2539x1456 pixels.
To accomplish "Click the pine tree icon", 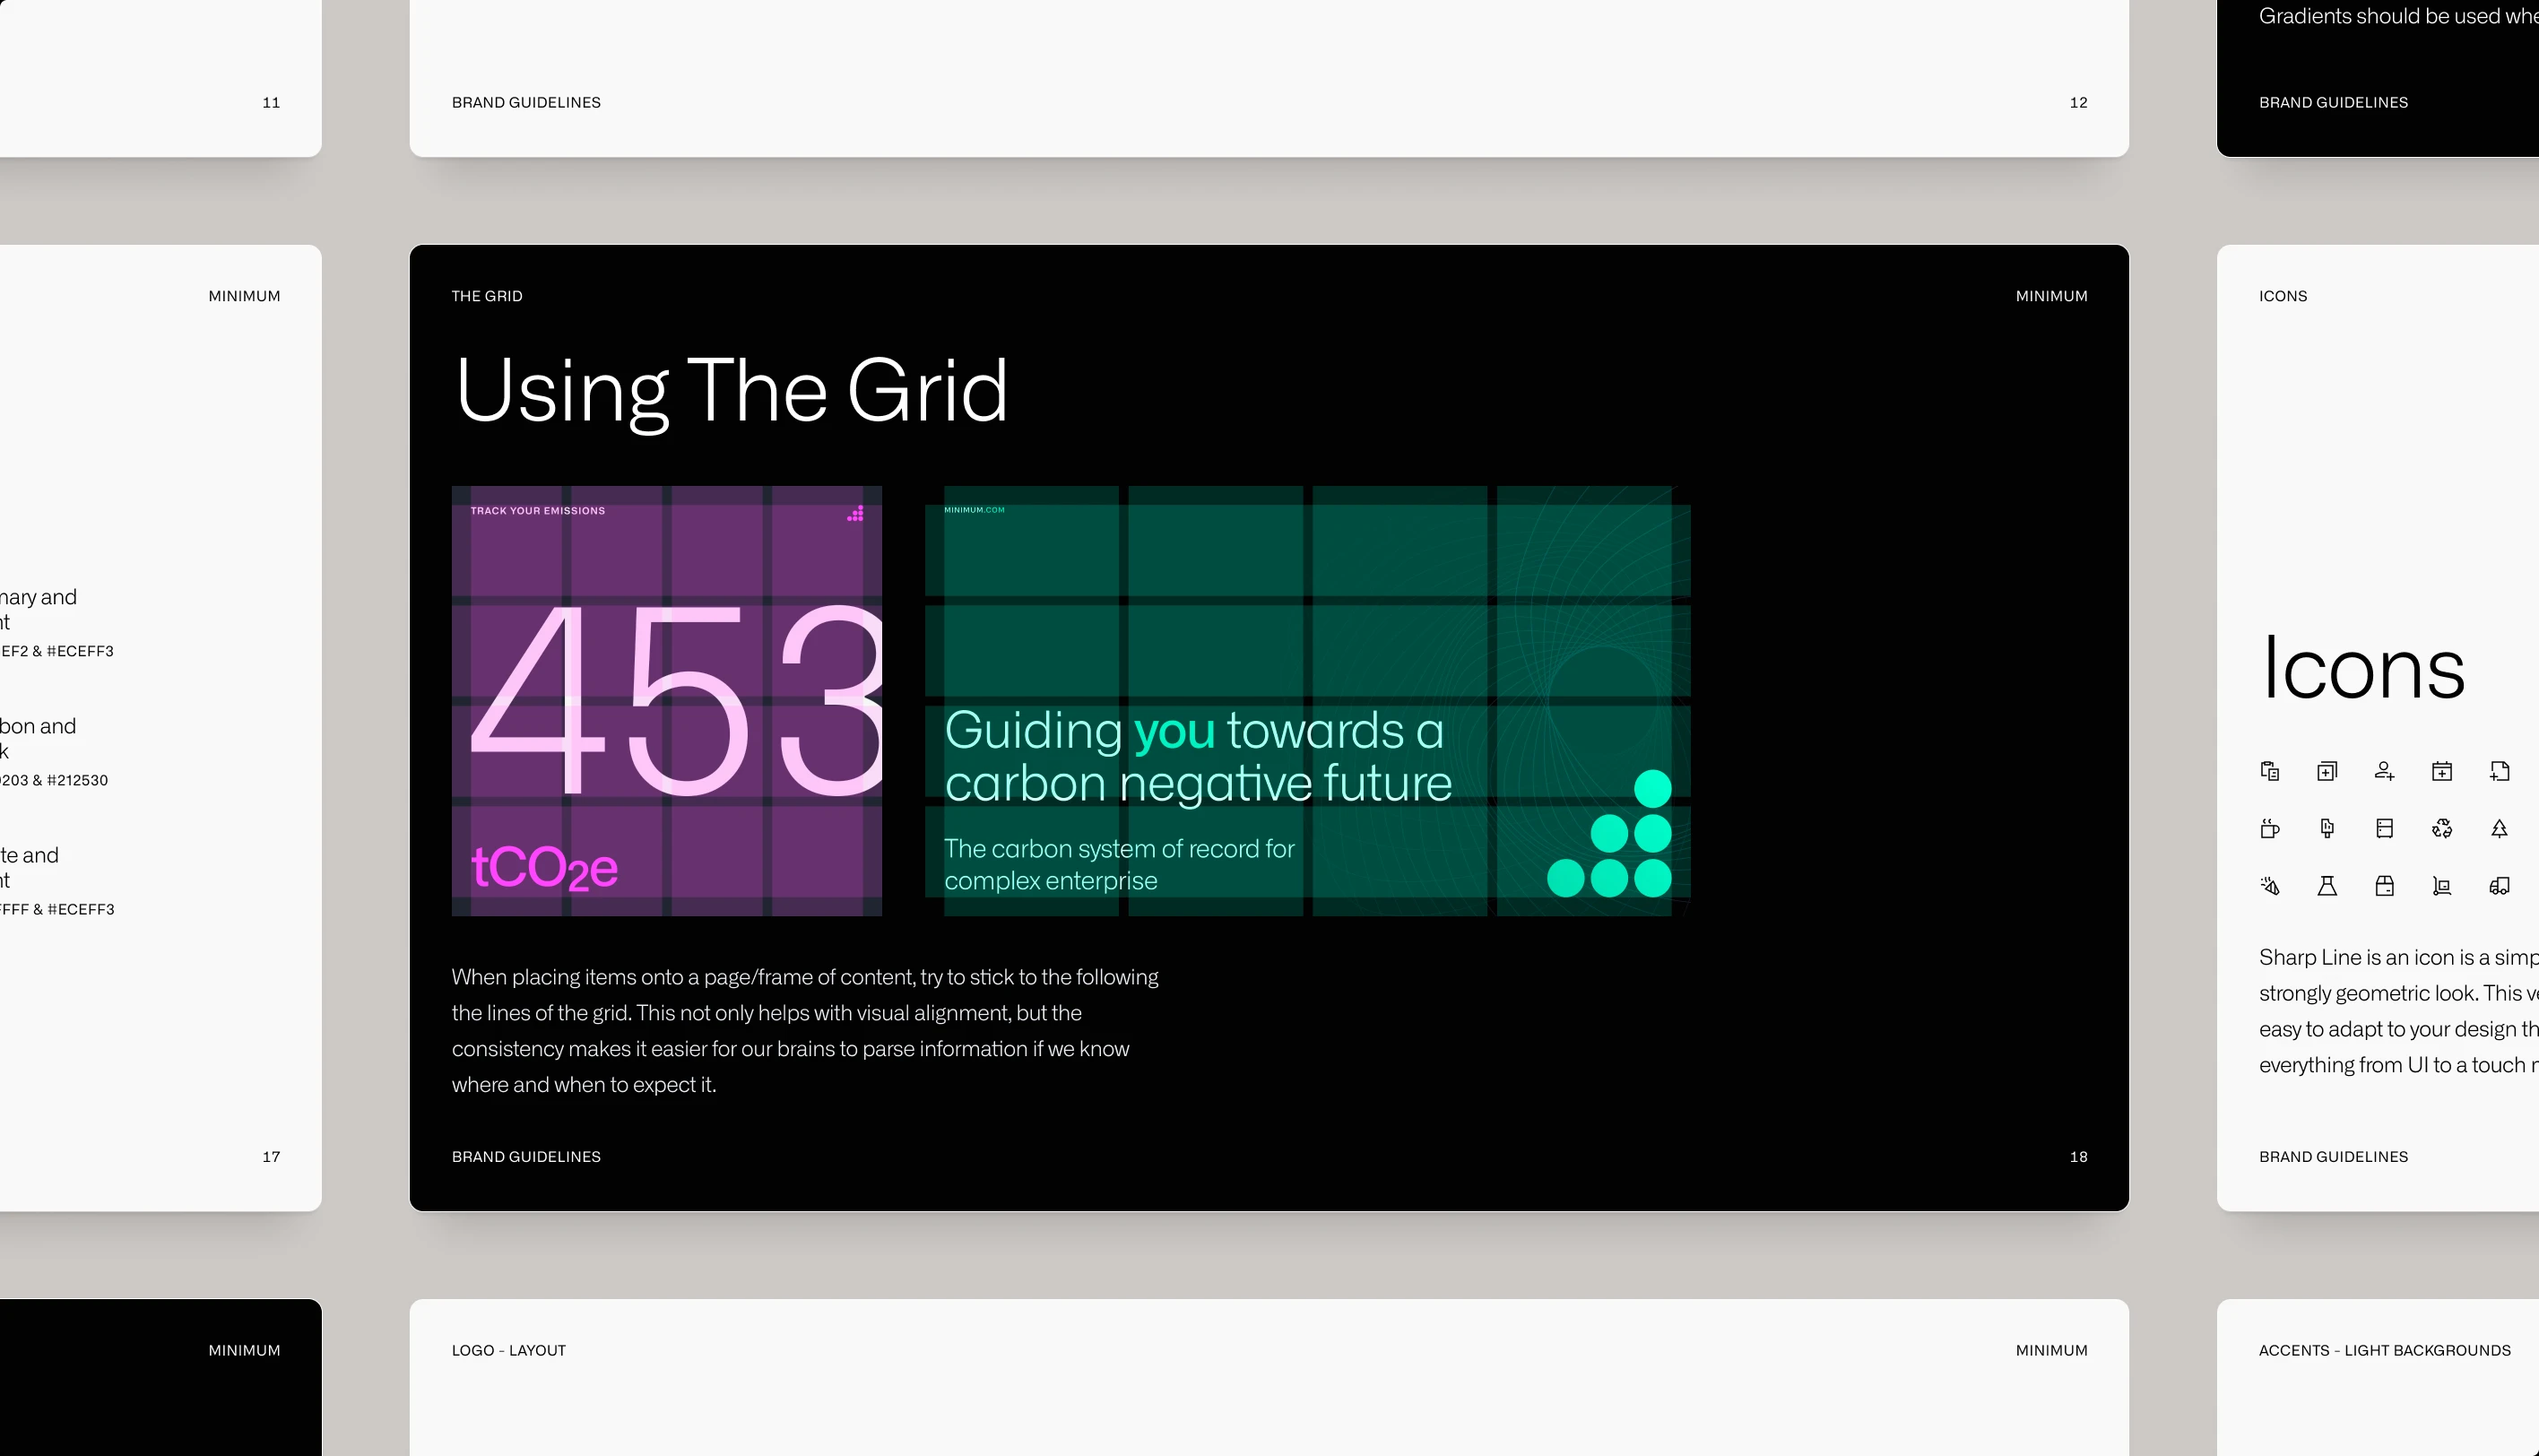I will (2499, 828).
